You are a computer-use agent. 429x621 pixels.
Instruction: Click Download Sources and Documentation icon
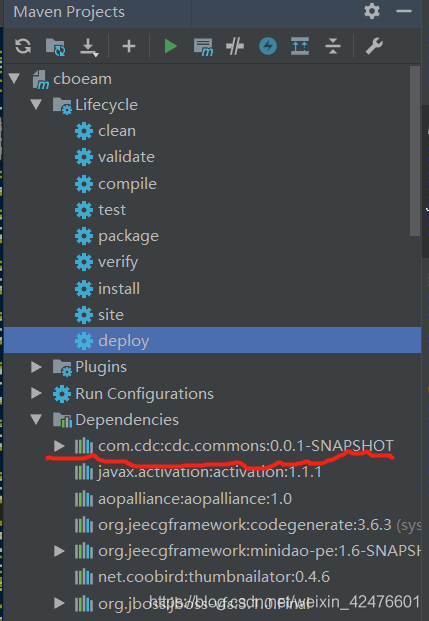[89, 47]
